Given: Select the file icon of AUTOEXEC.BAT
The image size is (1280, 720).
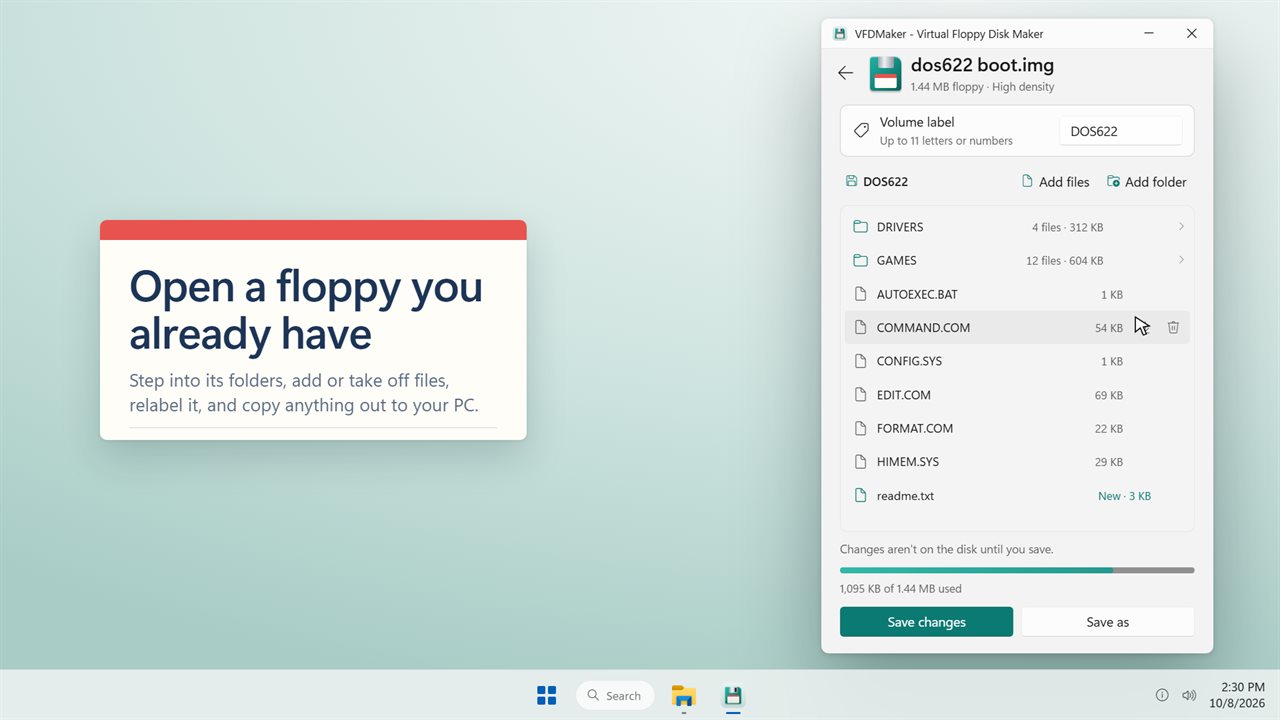Looking at the screenshot, I should (x=860, y=294).
